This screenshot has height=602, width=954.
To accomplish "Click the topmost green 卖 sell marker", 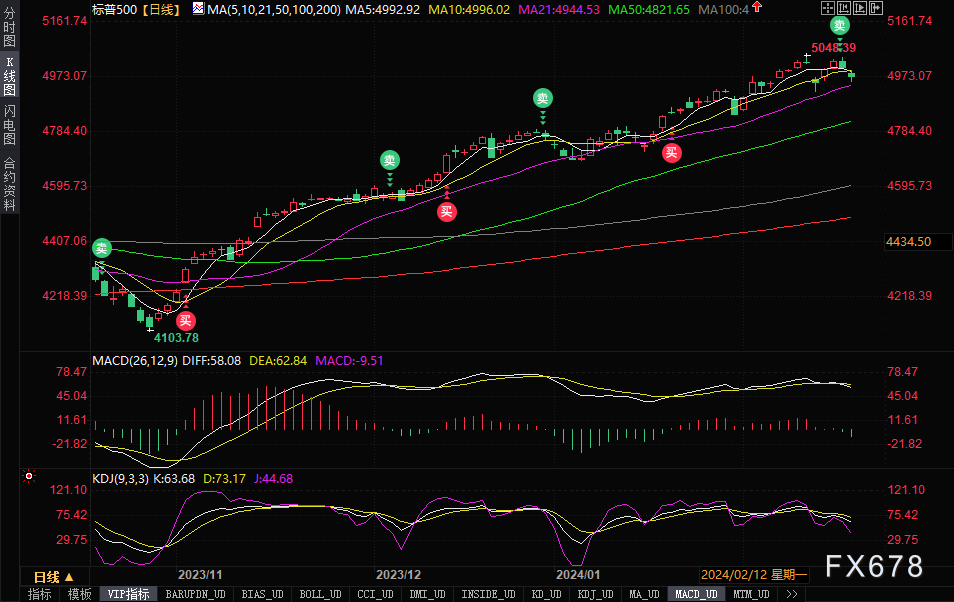I will pyautogui.click(x=840, y=26).
